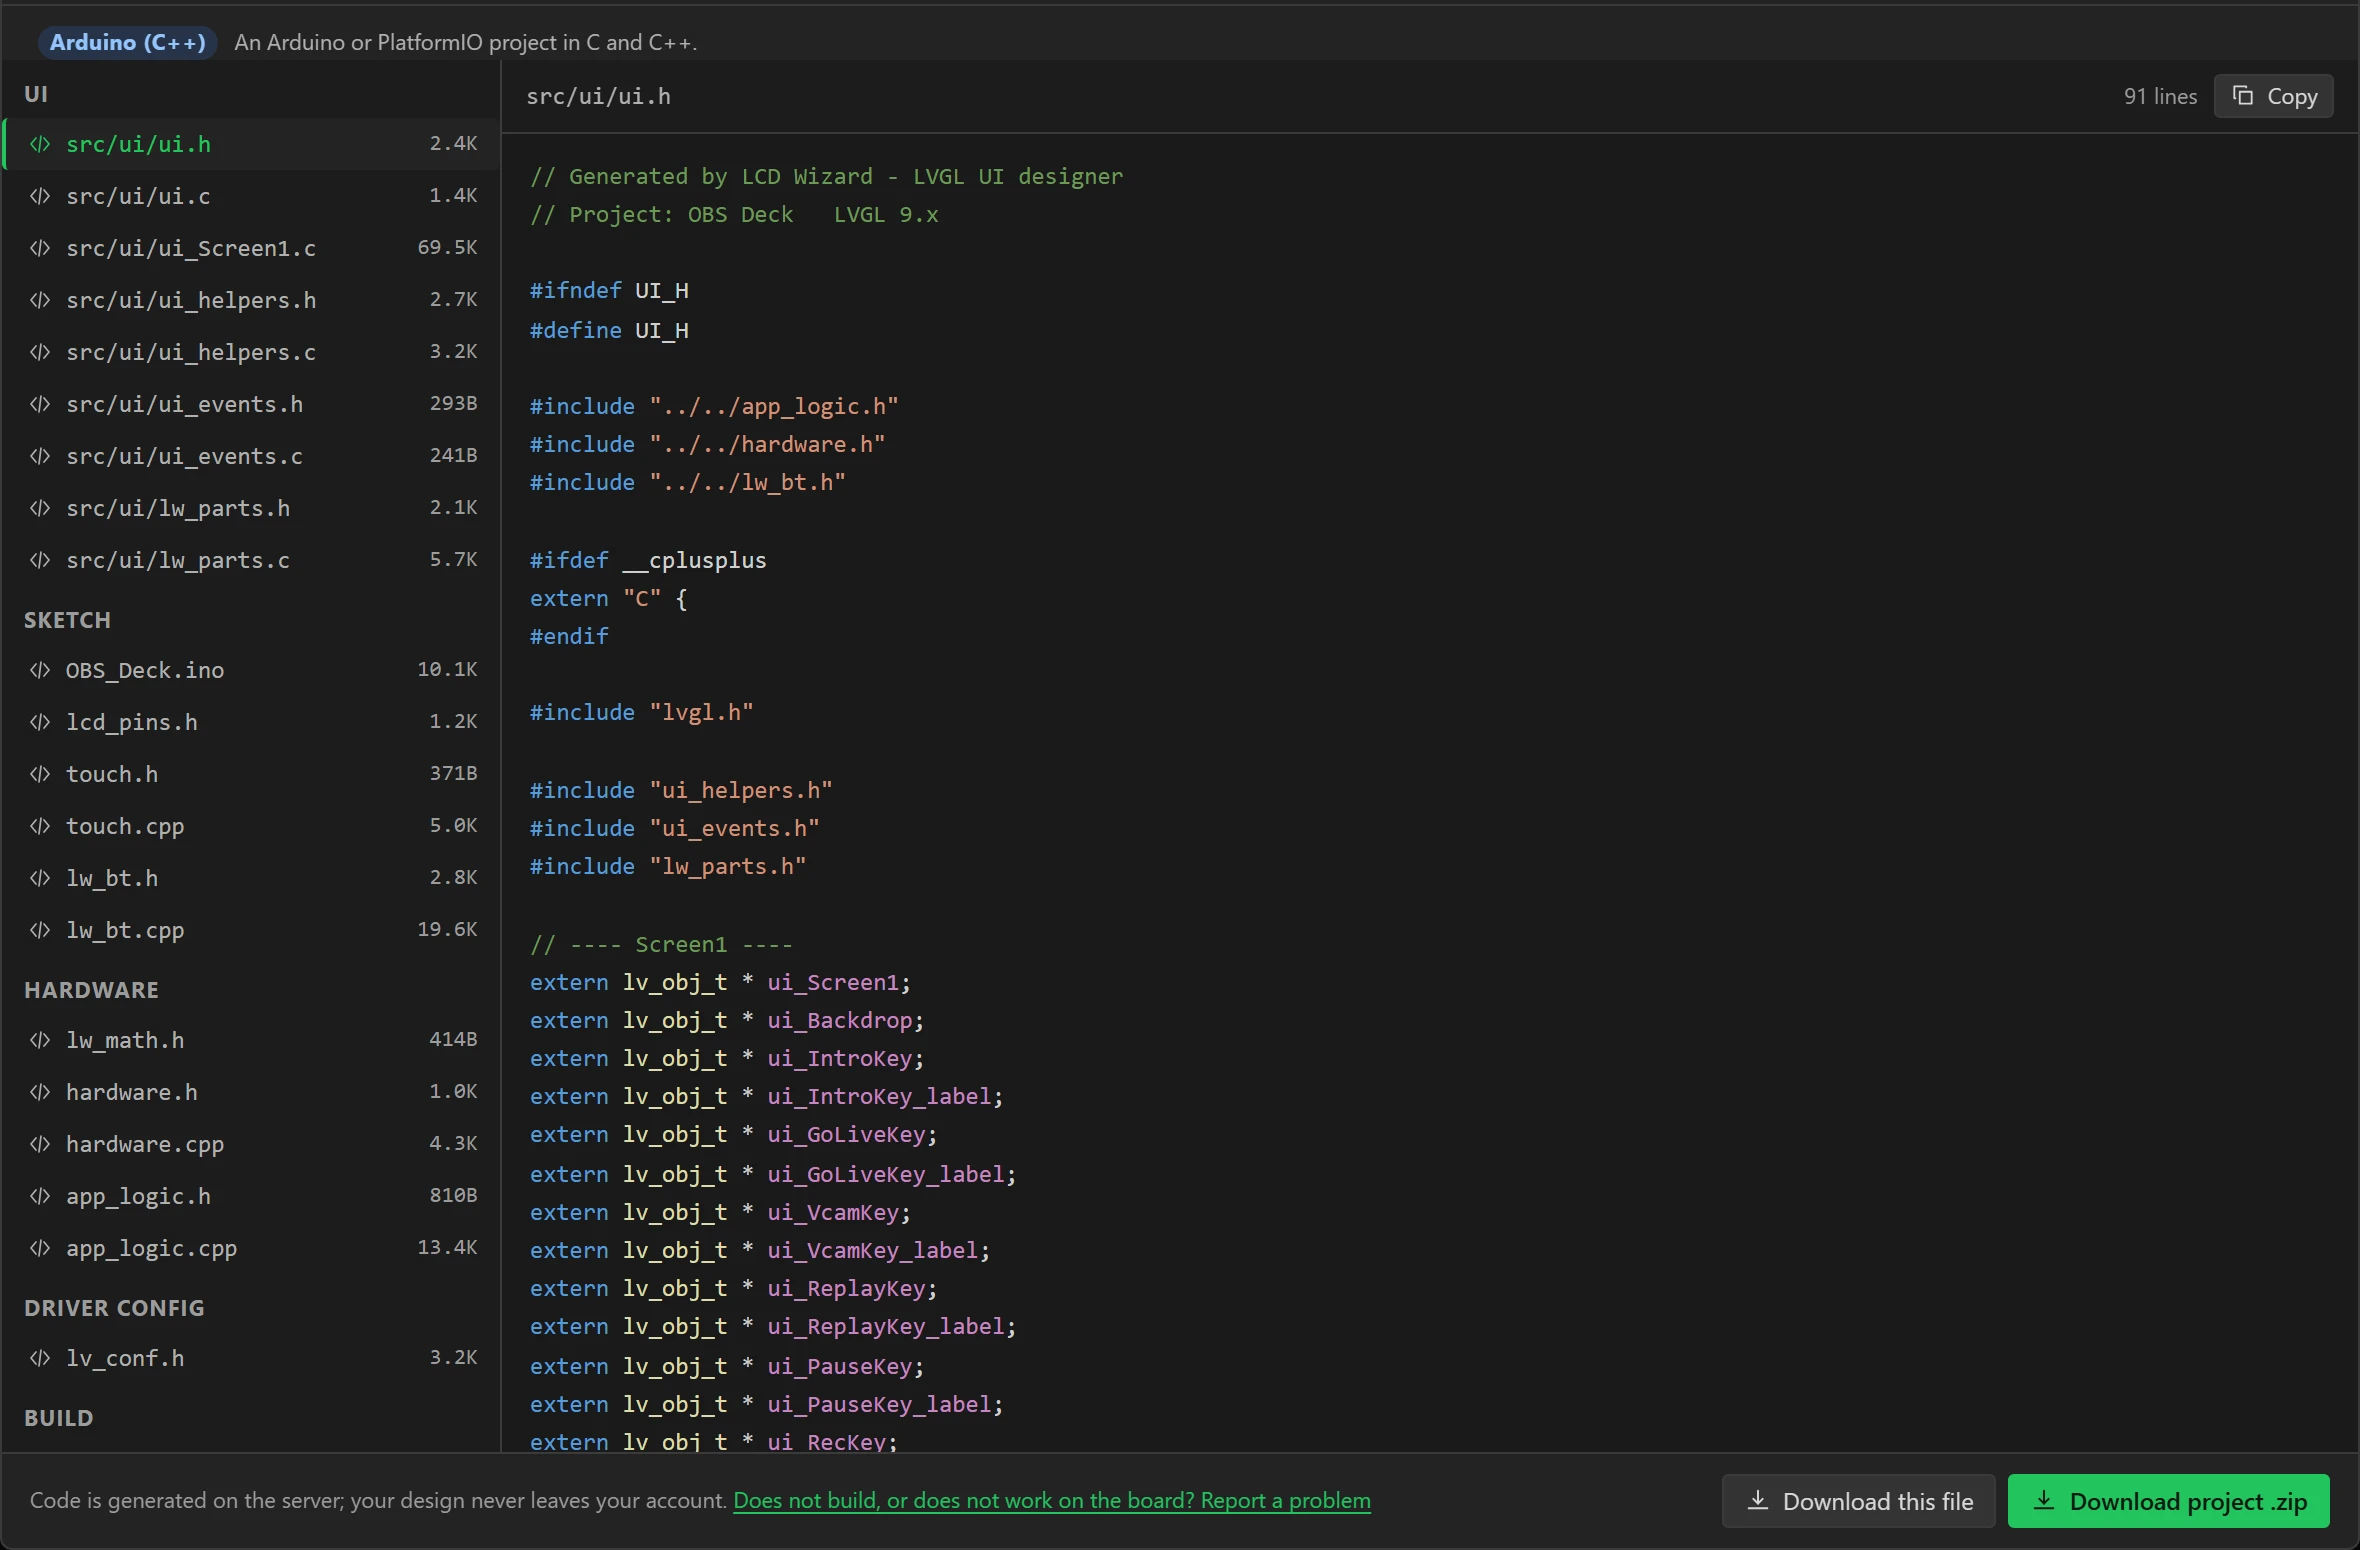Click the code icon next to lcd_pins.h
Viewport: 2360px width, 1550px height.
click(40, 722)
